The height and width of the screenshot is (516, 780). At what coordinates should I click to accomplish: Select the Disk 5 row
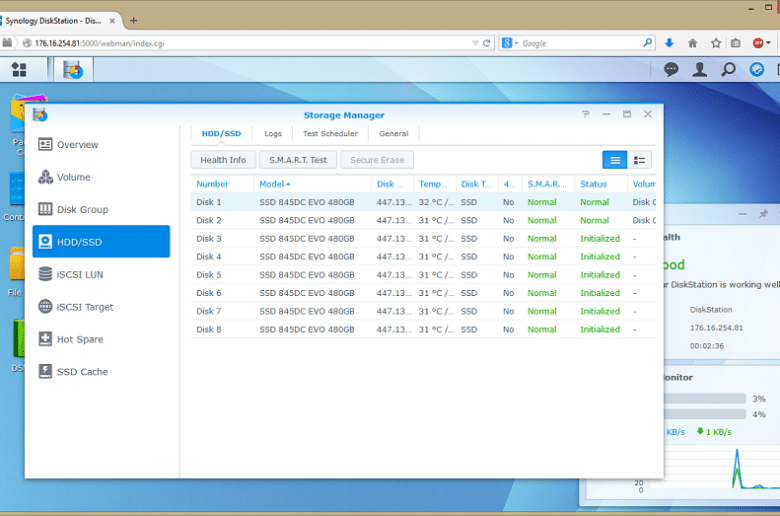(x=423, y=275)
